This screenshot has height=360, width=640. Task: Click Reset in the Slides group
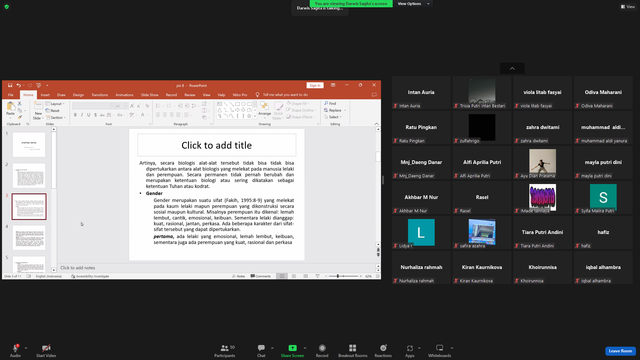[53, 111]
